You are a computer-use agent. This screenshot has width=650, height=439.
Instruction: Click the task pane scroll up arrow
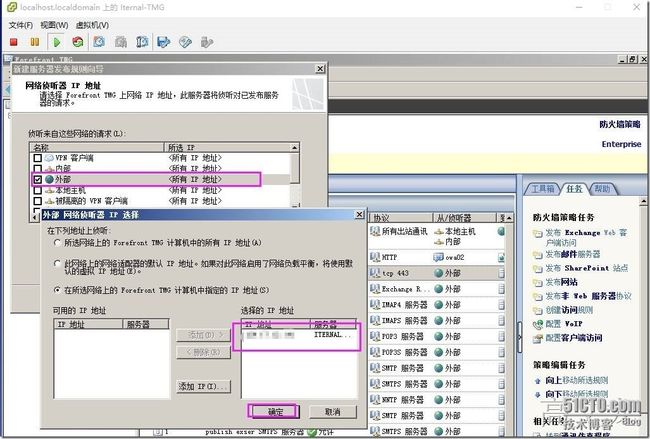tap(644, 201)
